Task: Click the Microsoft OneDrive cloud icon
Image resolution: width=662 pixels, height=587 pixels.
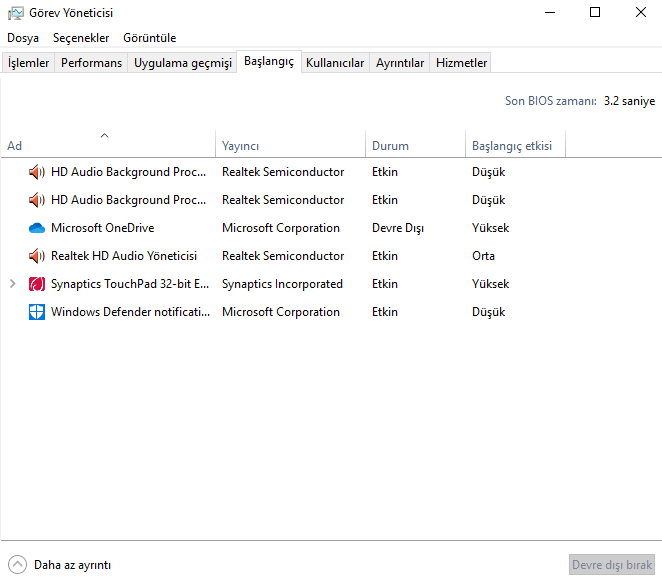Action: (37, 228)
